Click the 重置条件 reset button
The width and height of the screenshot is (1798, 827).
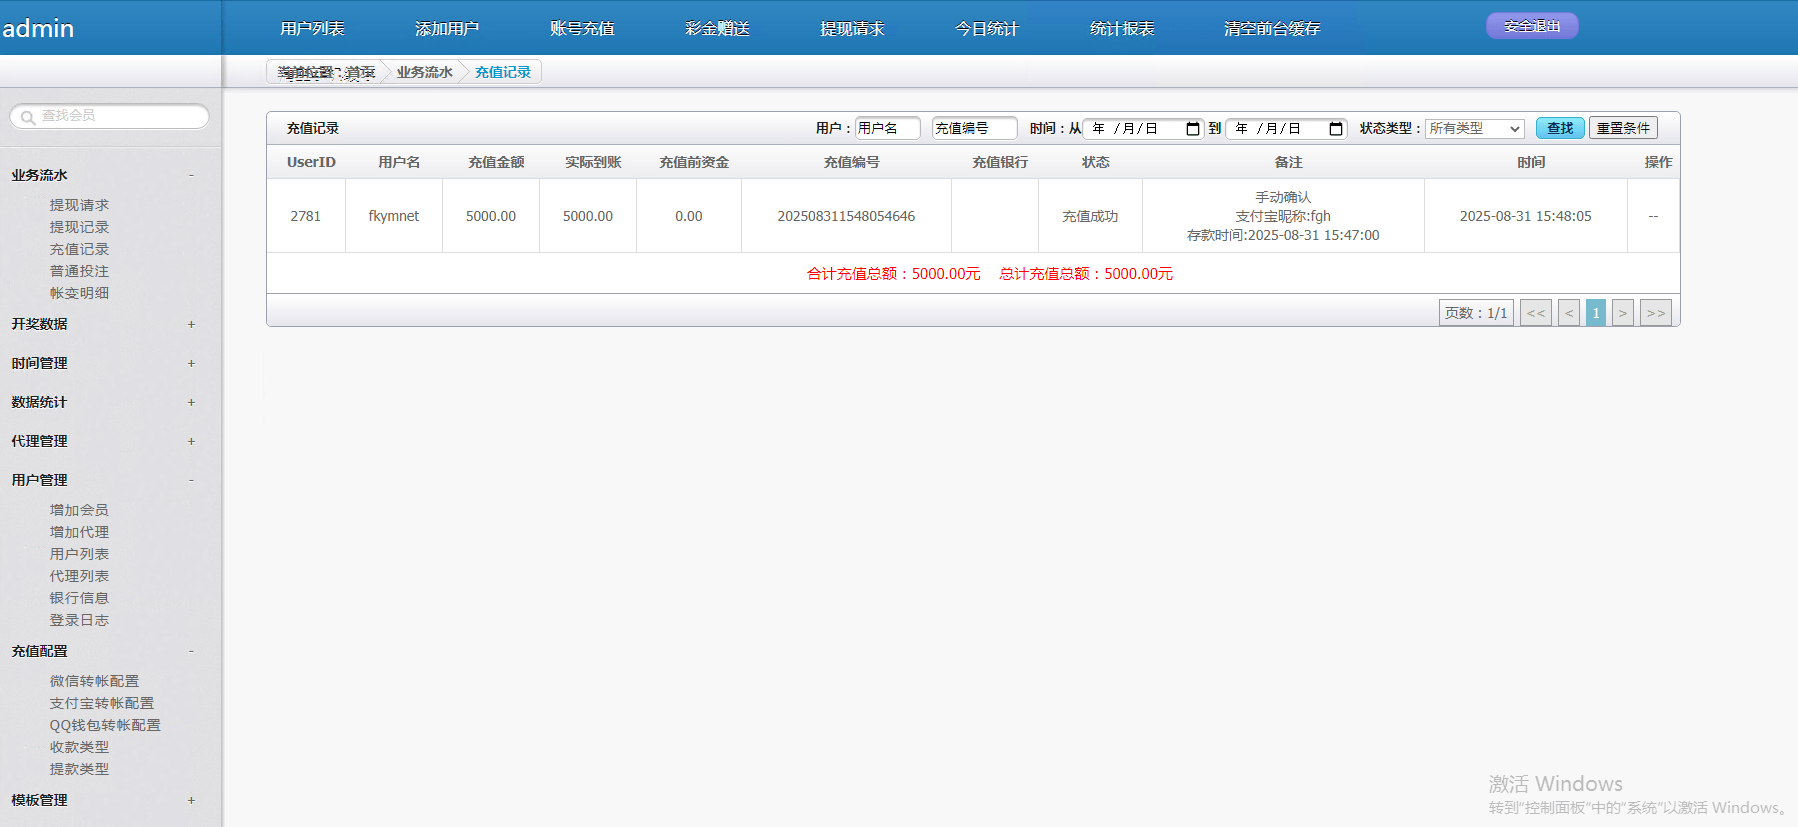(x=1622, y=128)
